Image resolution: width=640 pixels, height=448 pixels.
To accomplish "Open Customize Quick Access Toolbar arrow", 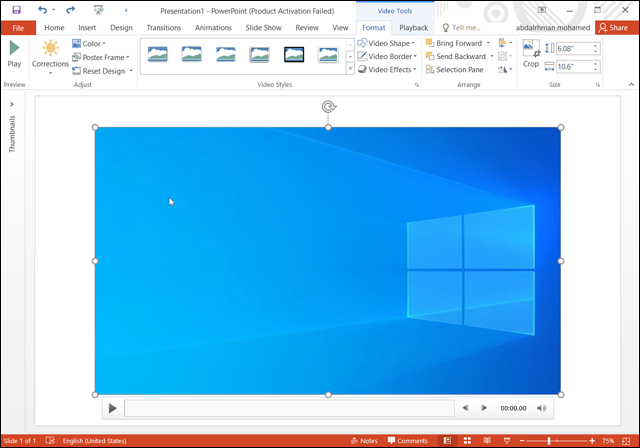I will [126, 10].
